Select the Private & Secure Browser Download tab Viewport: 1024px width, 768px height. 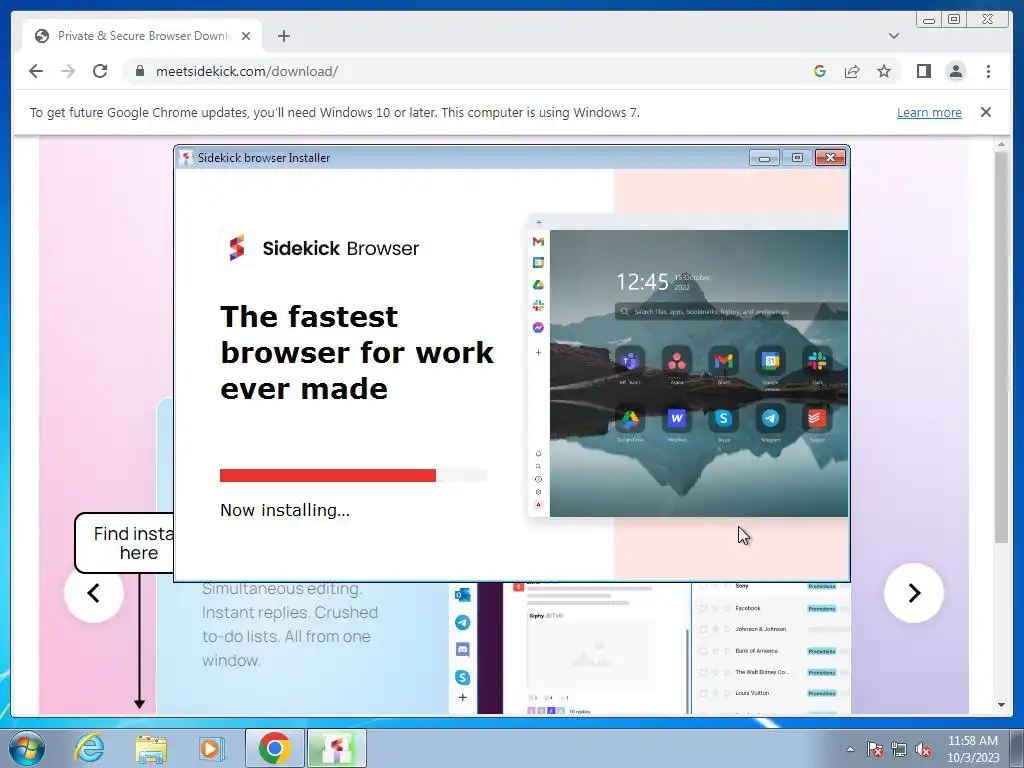142,36
